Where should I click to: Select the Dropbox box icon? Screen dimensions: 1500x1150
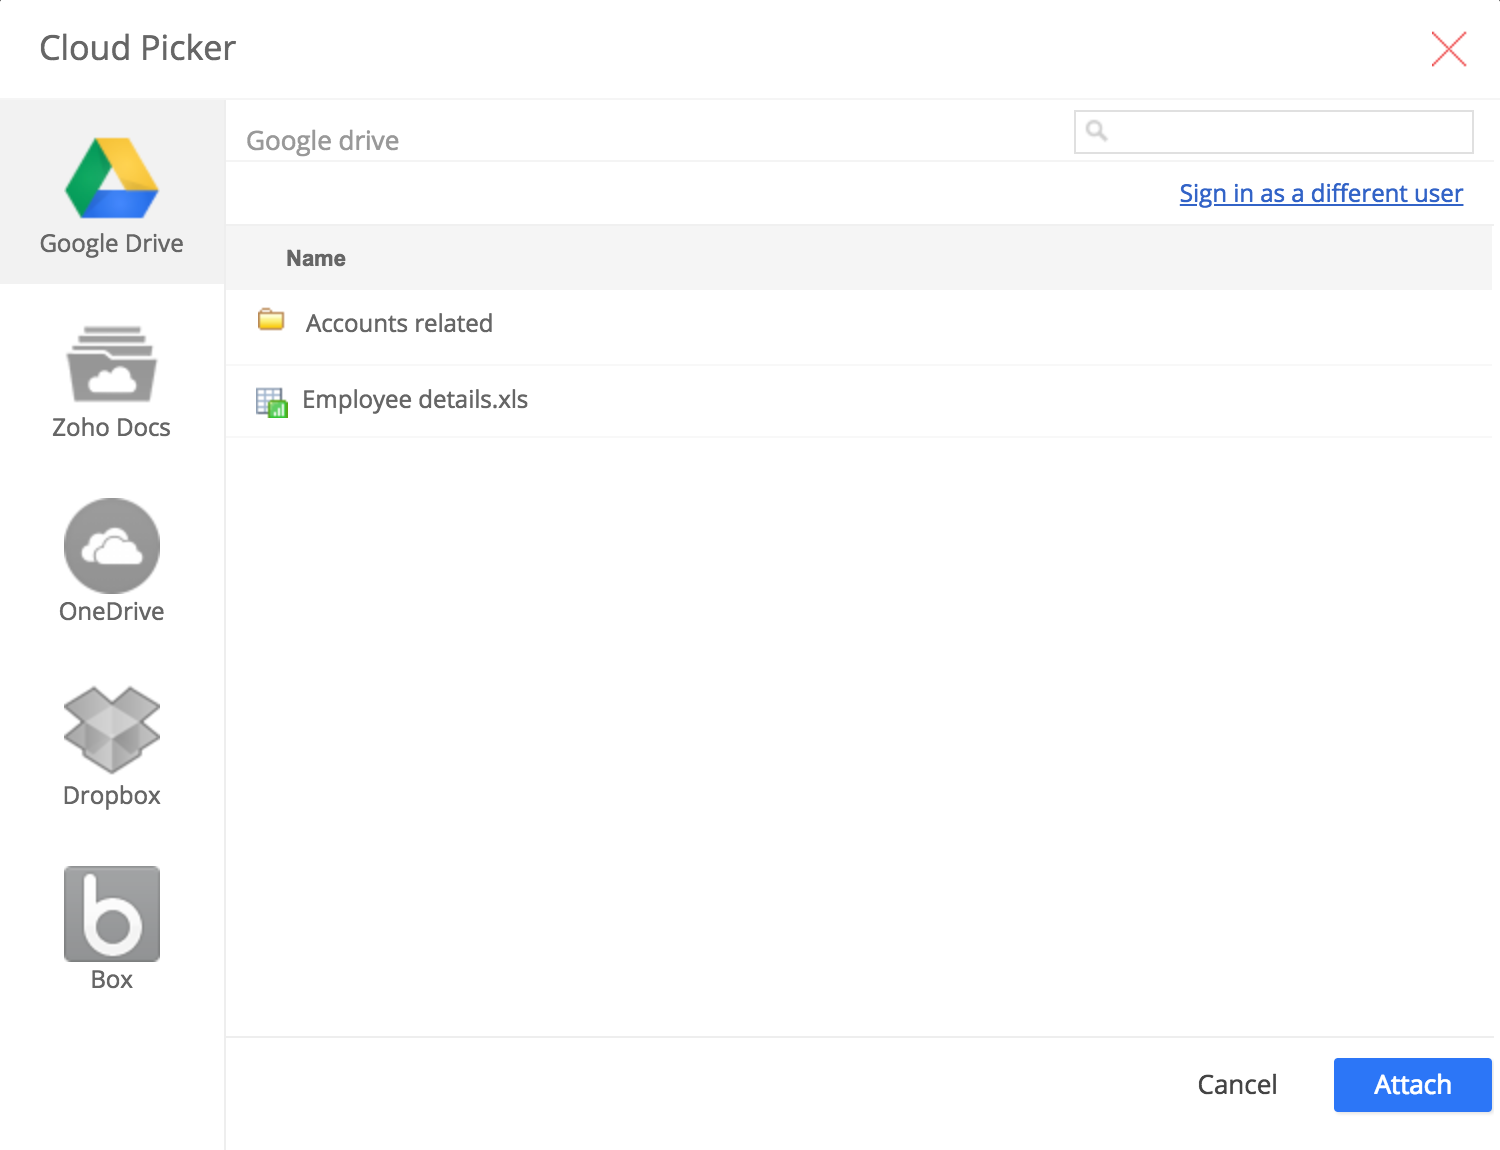coord(112,729)
